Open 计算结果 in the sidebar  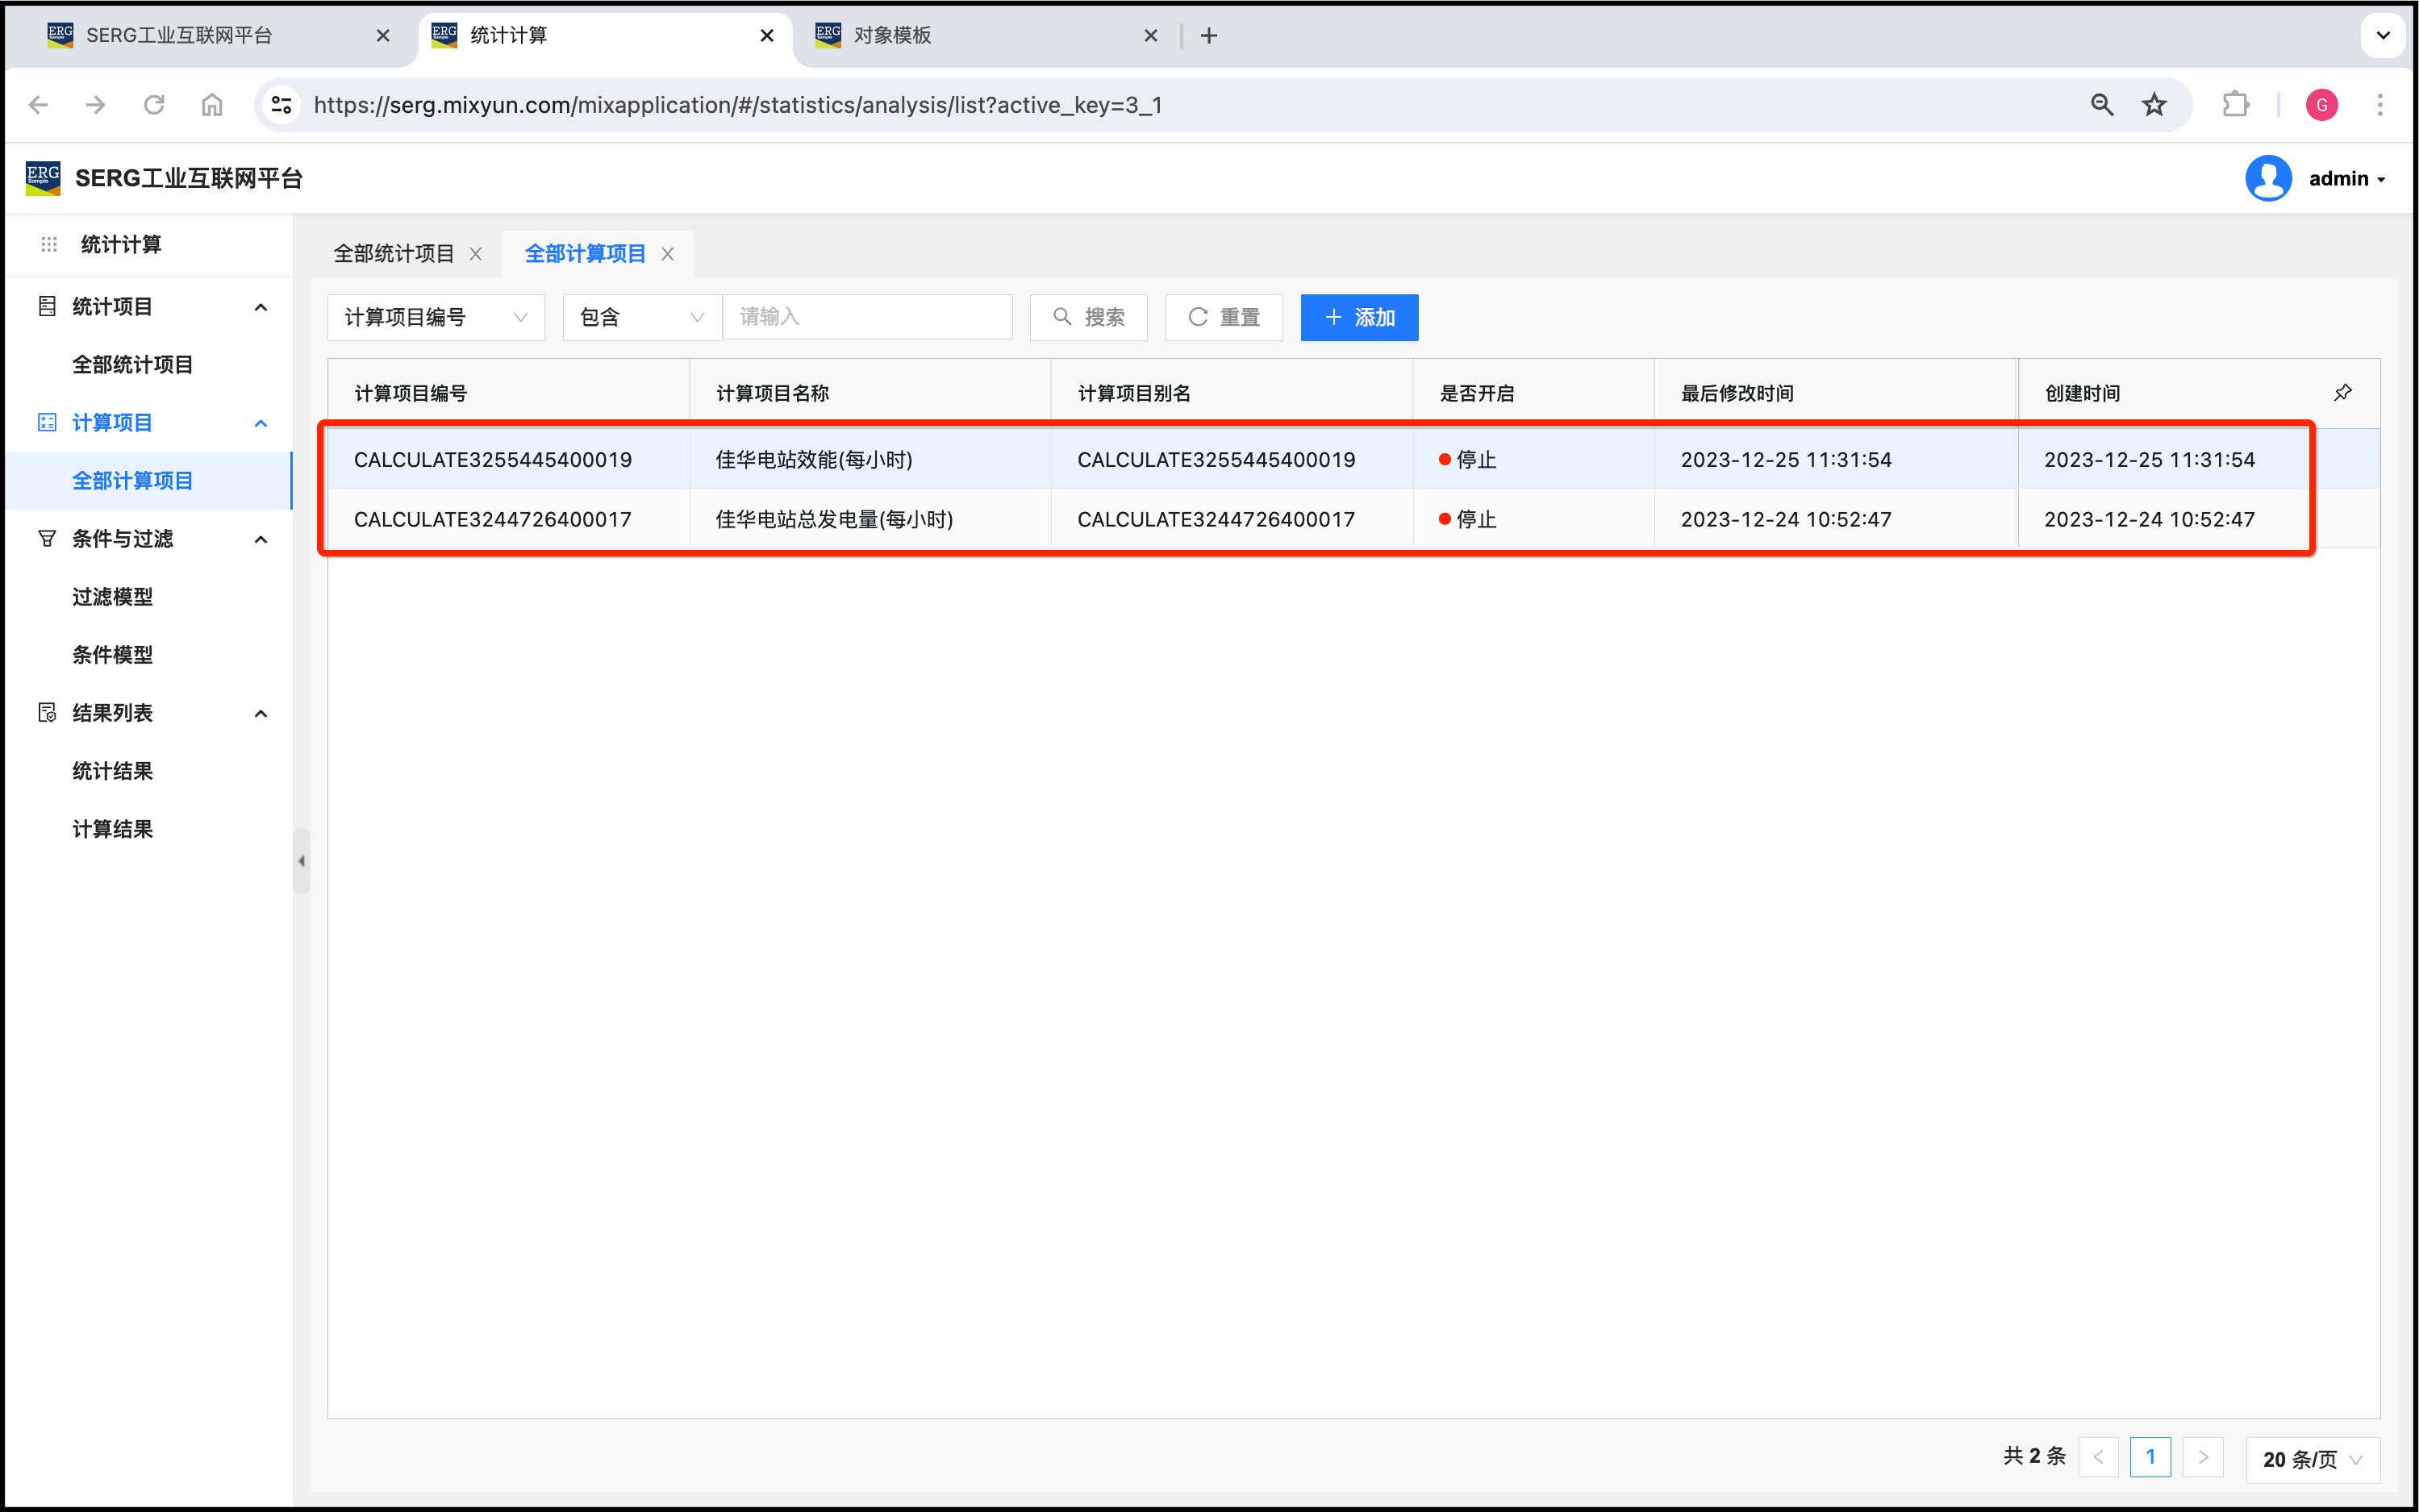[x=113, y=829]
